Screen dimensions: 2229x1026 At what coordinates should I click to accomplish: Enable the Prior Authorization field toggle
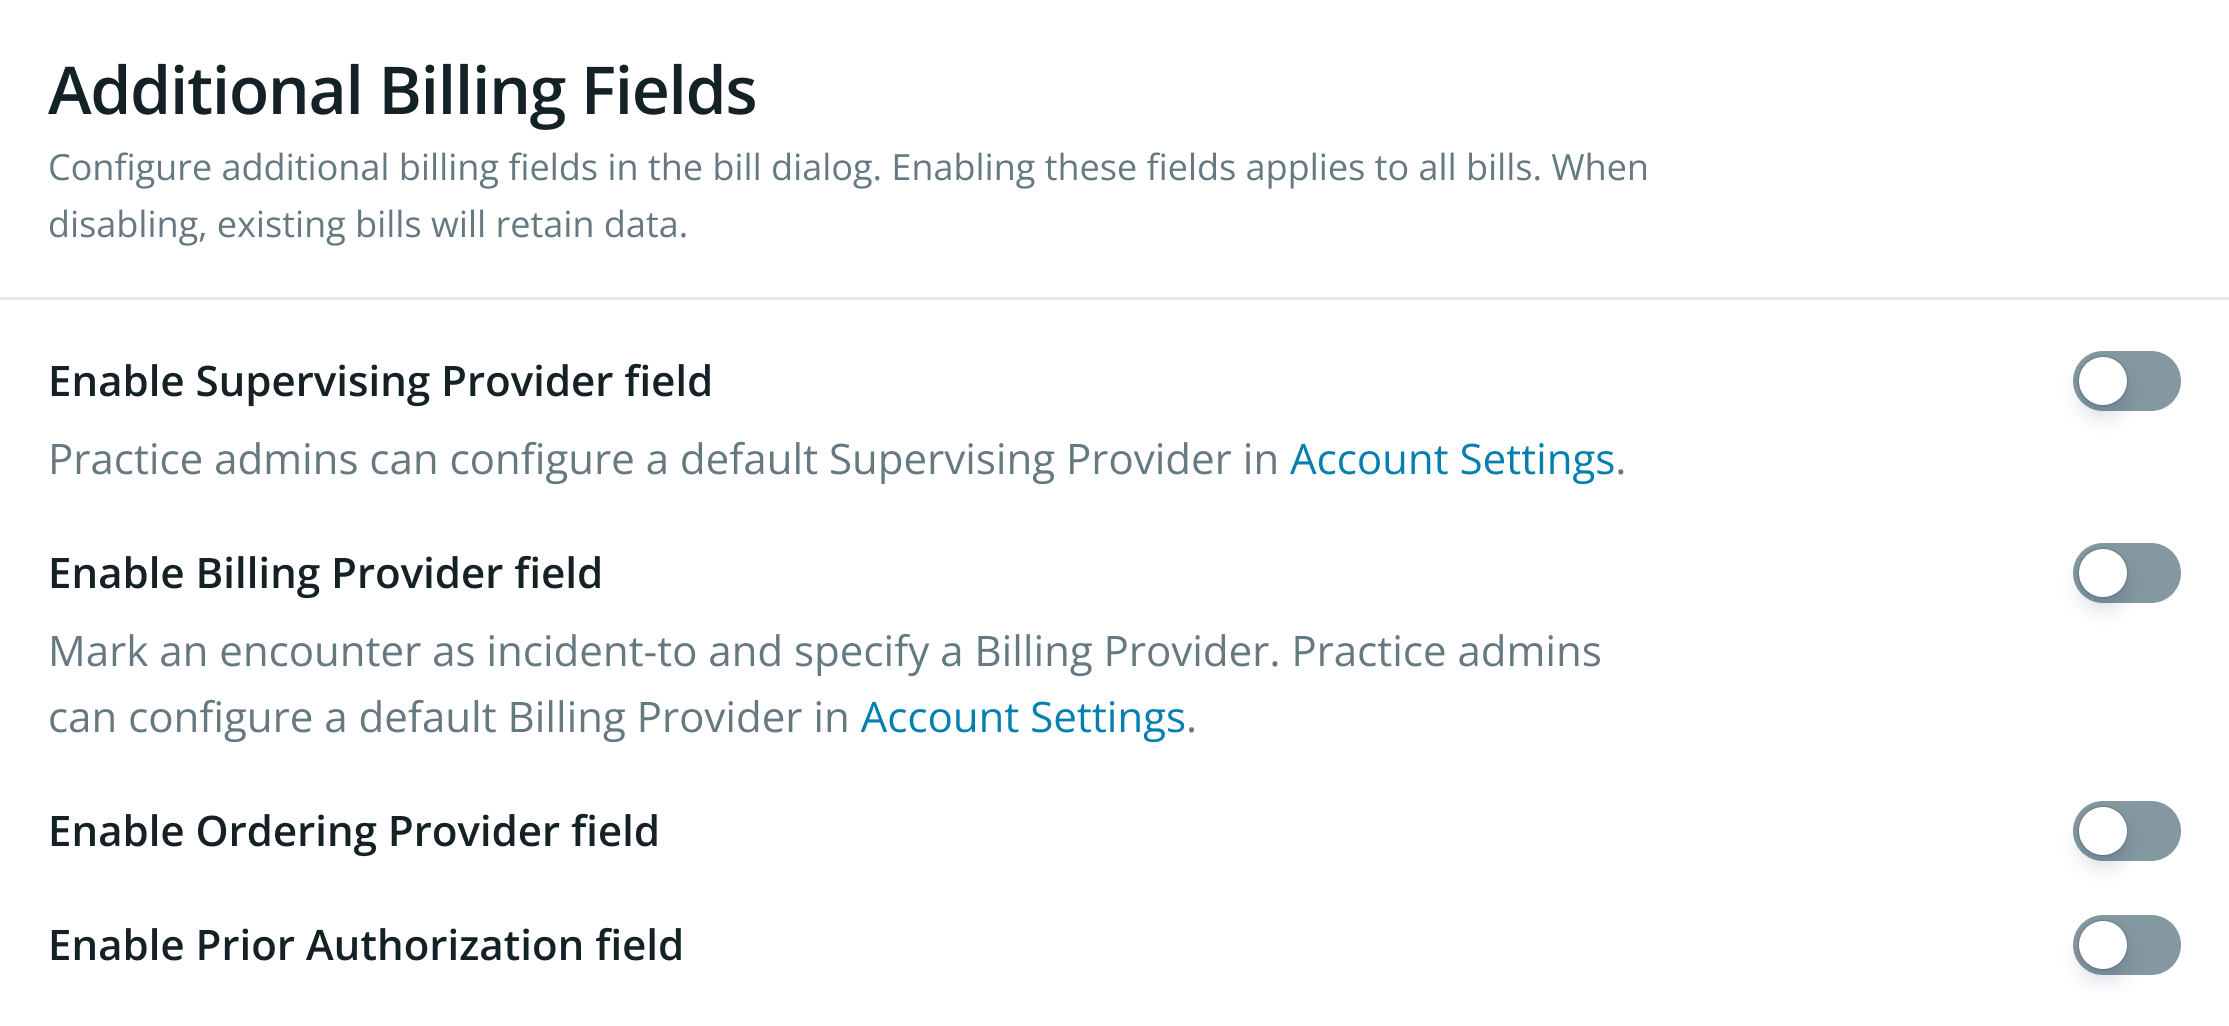pyautogui.click(x=2125, y=945)
